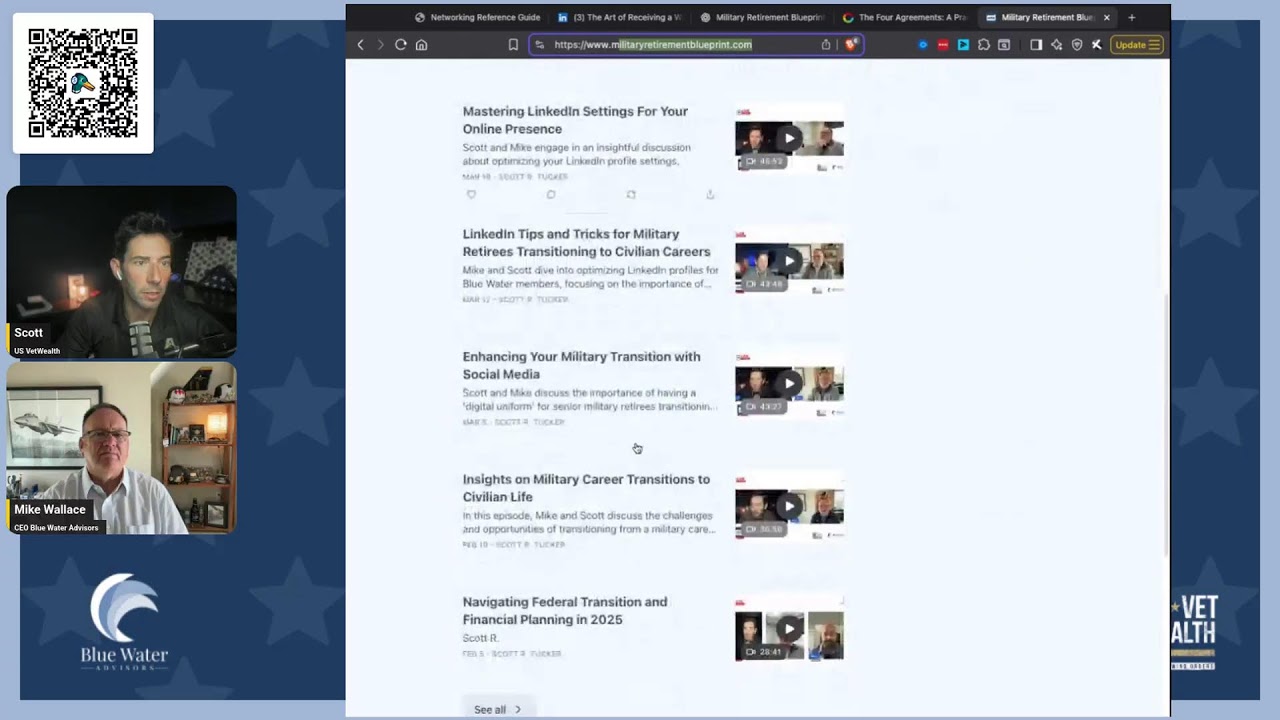Image resolution: width=1280 pixels, height=720 pixels.
Task: Open Enhancing Your Military Transition with Social Media
Action: [581, 365]
